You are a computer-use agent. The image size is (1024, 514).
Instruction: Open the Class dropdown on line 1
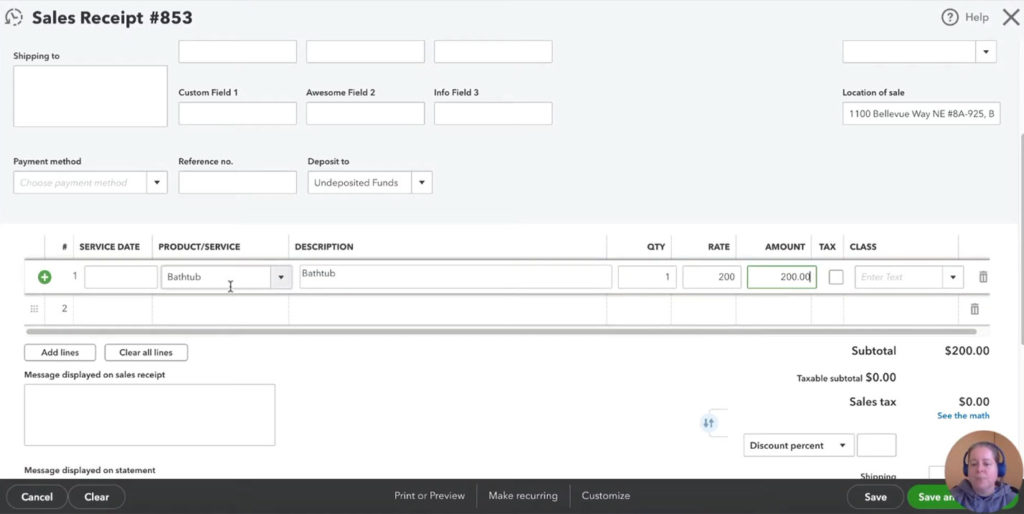[x=953, y=277]
